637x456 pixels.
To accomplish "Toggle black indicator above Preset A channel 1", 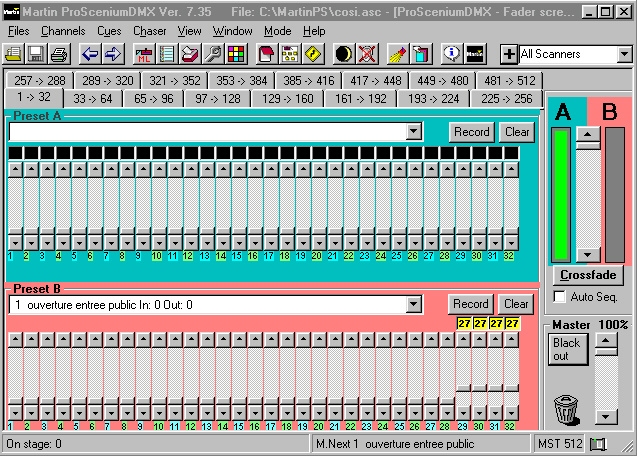I will [x=15, y=153].
